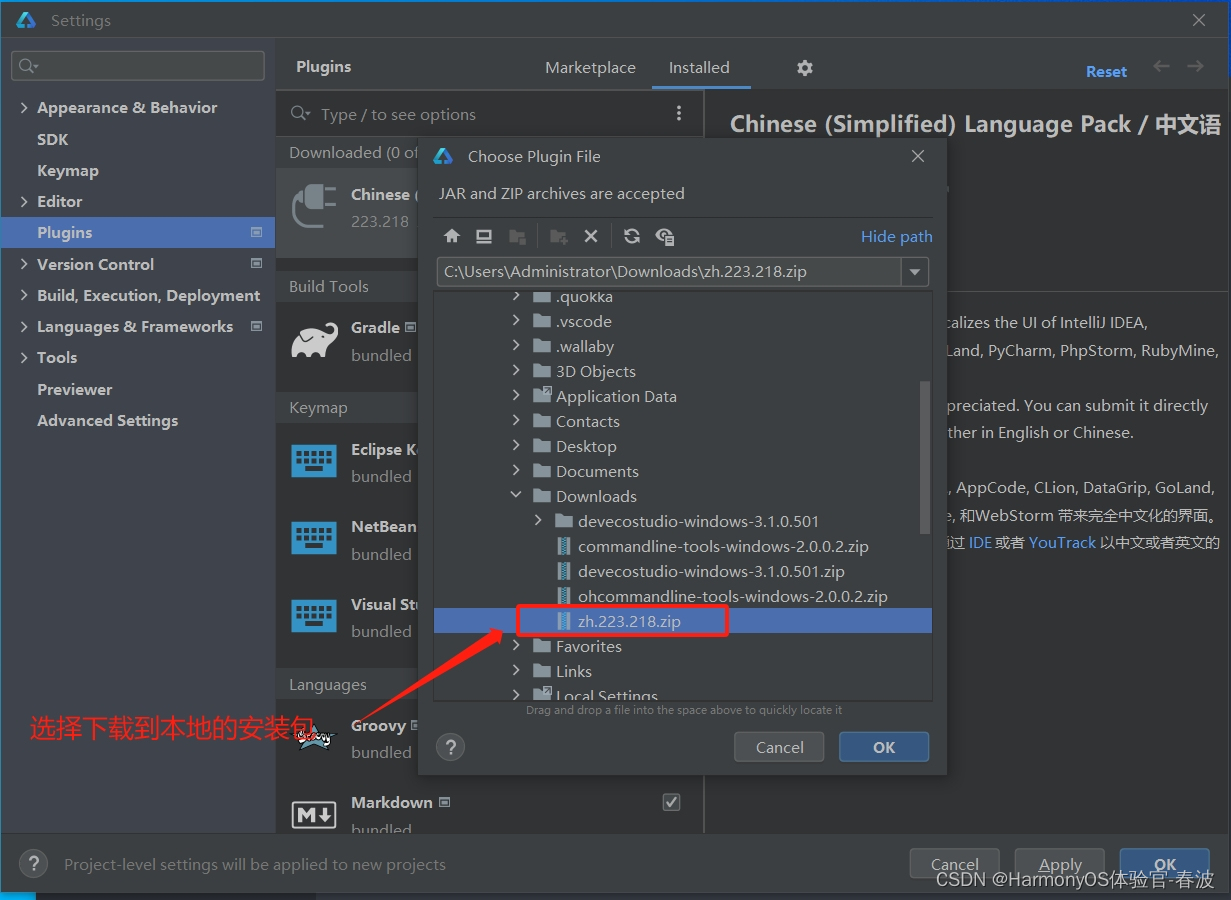Open the plugins gear settings menu
Screen dimensions: 1231x900
coord(805,68)
